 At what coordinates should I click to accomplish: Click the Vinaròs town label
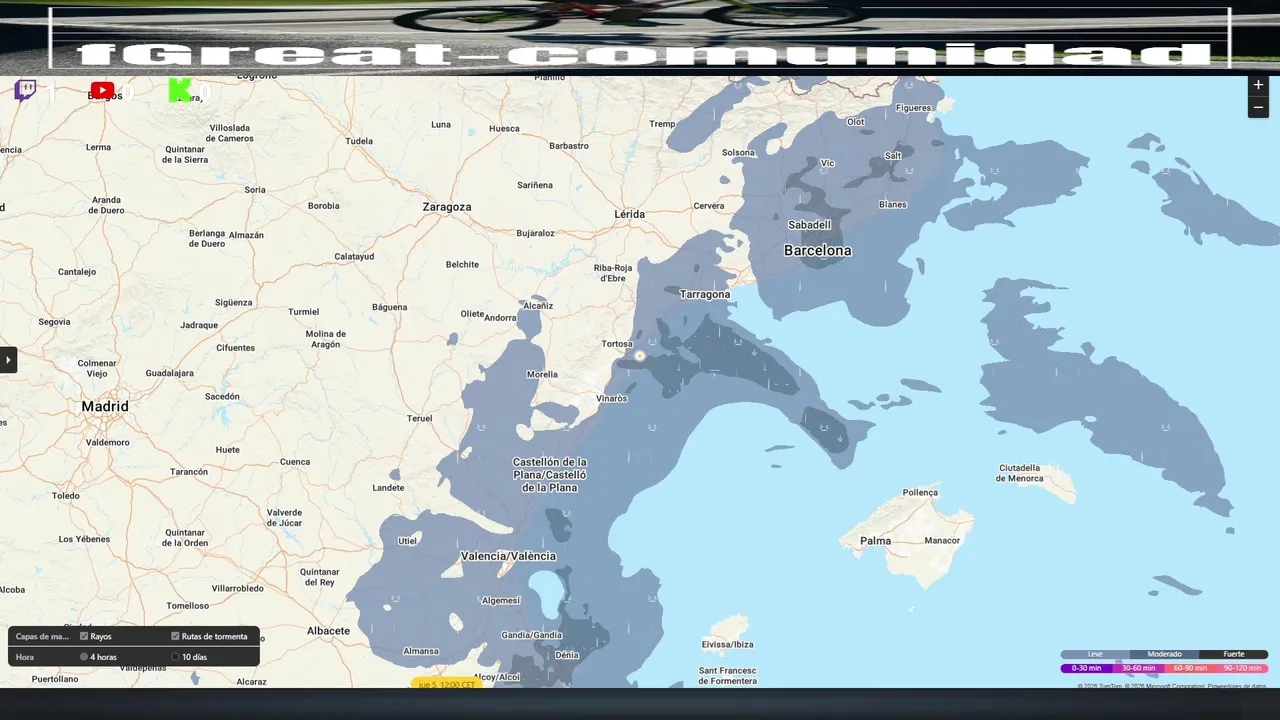coord(611,398)
